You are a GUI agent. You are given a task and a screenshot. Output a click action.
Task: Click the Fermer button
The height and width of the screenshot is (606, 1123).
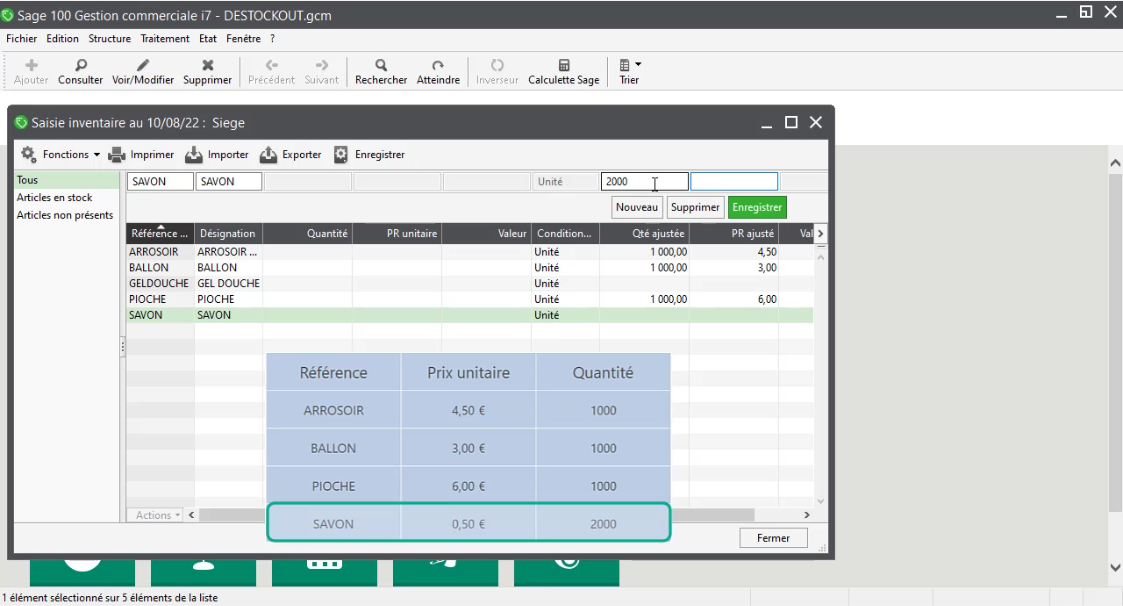(772, 537)
